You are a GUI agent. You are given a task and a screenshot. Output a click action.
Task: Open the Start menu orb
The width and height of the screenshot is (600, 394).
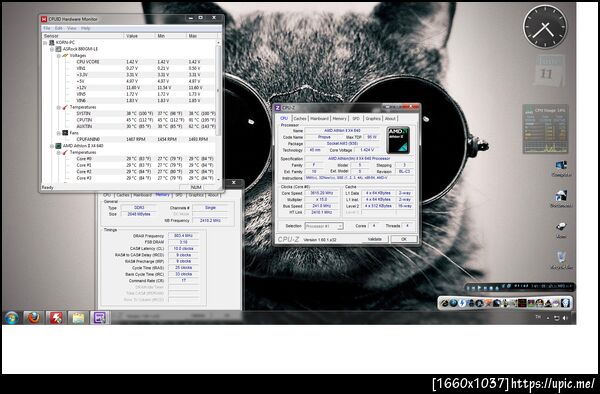(11, 317)
